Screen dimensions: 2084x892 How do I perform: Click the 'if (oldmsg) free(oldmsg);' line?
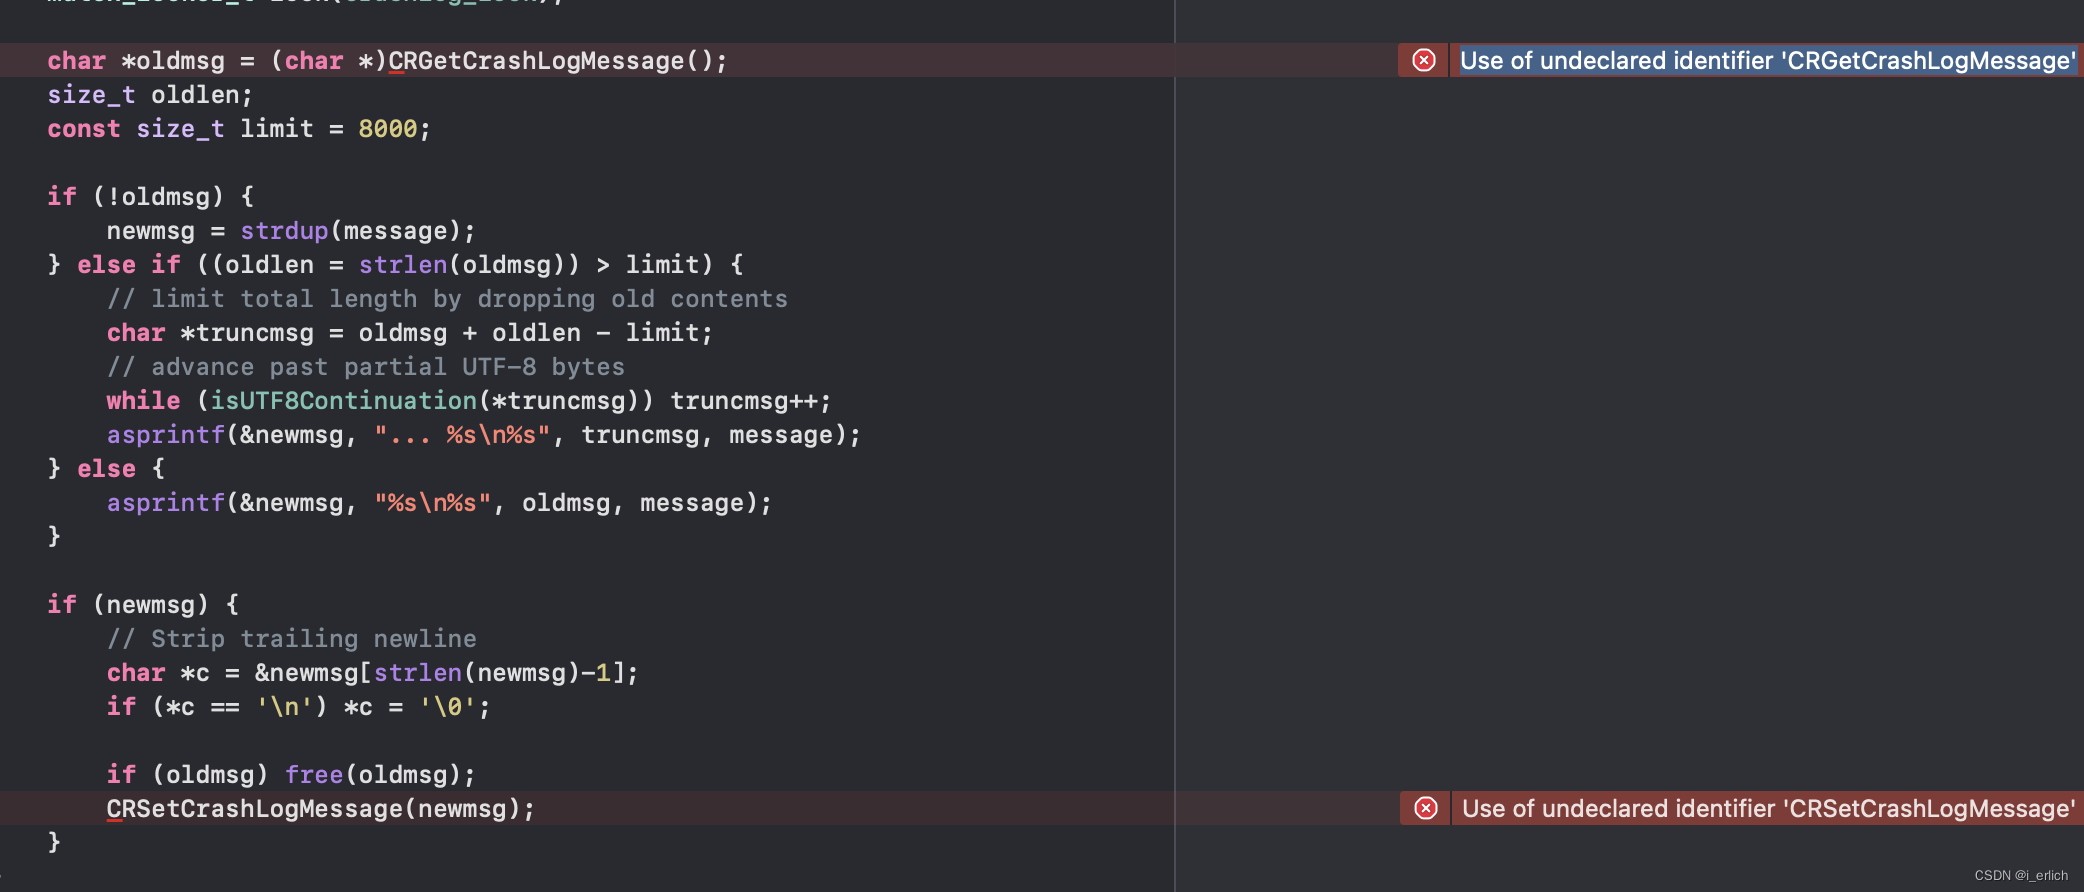[291, 775]
